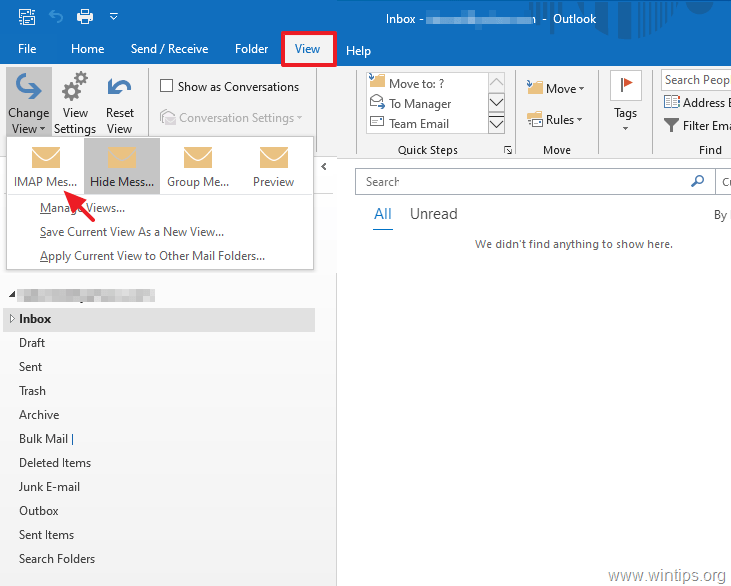Select Save Current View As a New View
Viewport: 731px width, 586px height.
tap(131, 232)
